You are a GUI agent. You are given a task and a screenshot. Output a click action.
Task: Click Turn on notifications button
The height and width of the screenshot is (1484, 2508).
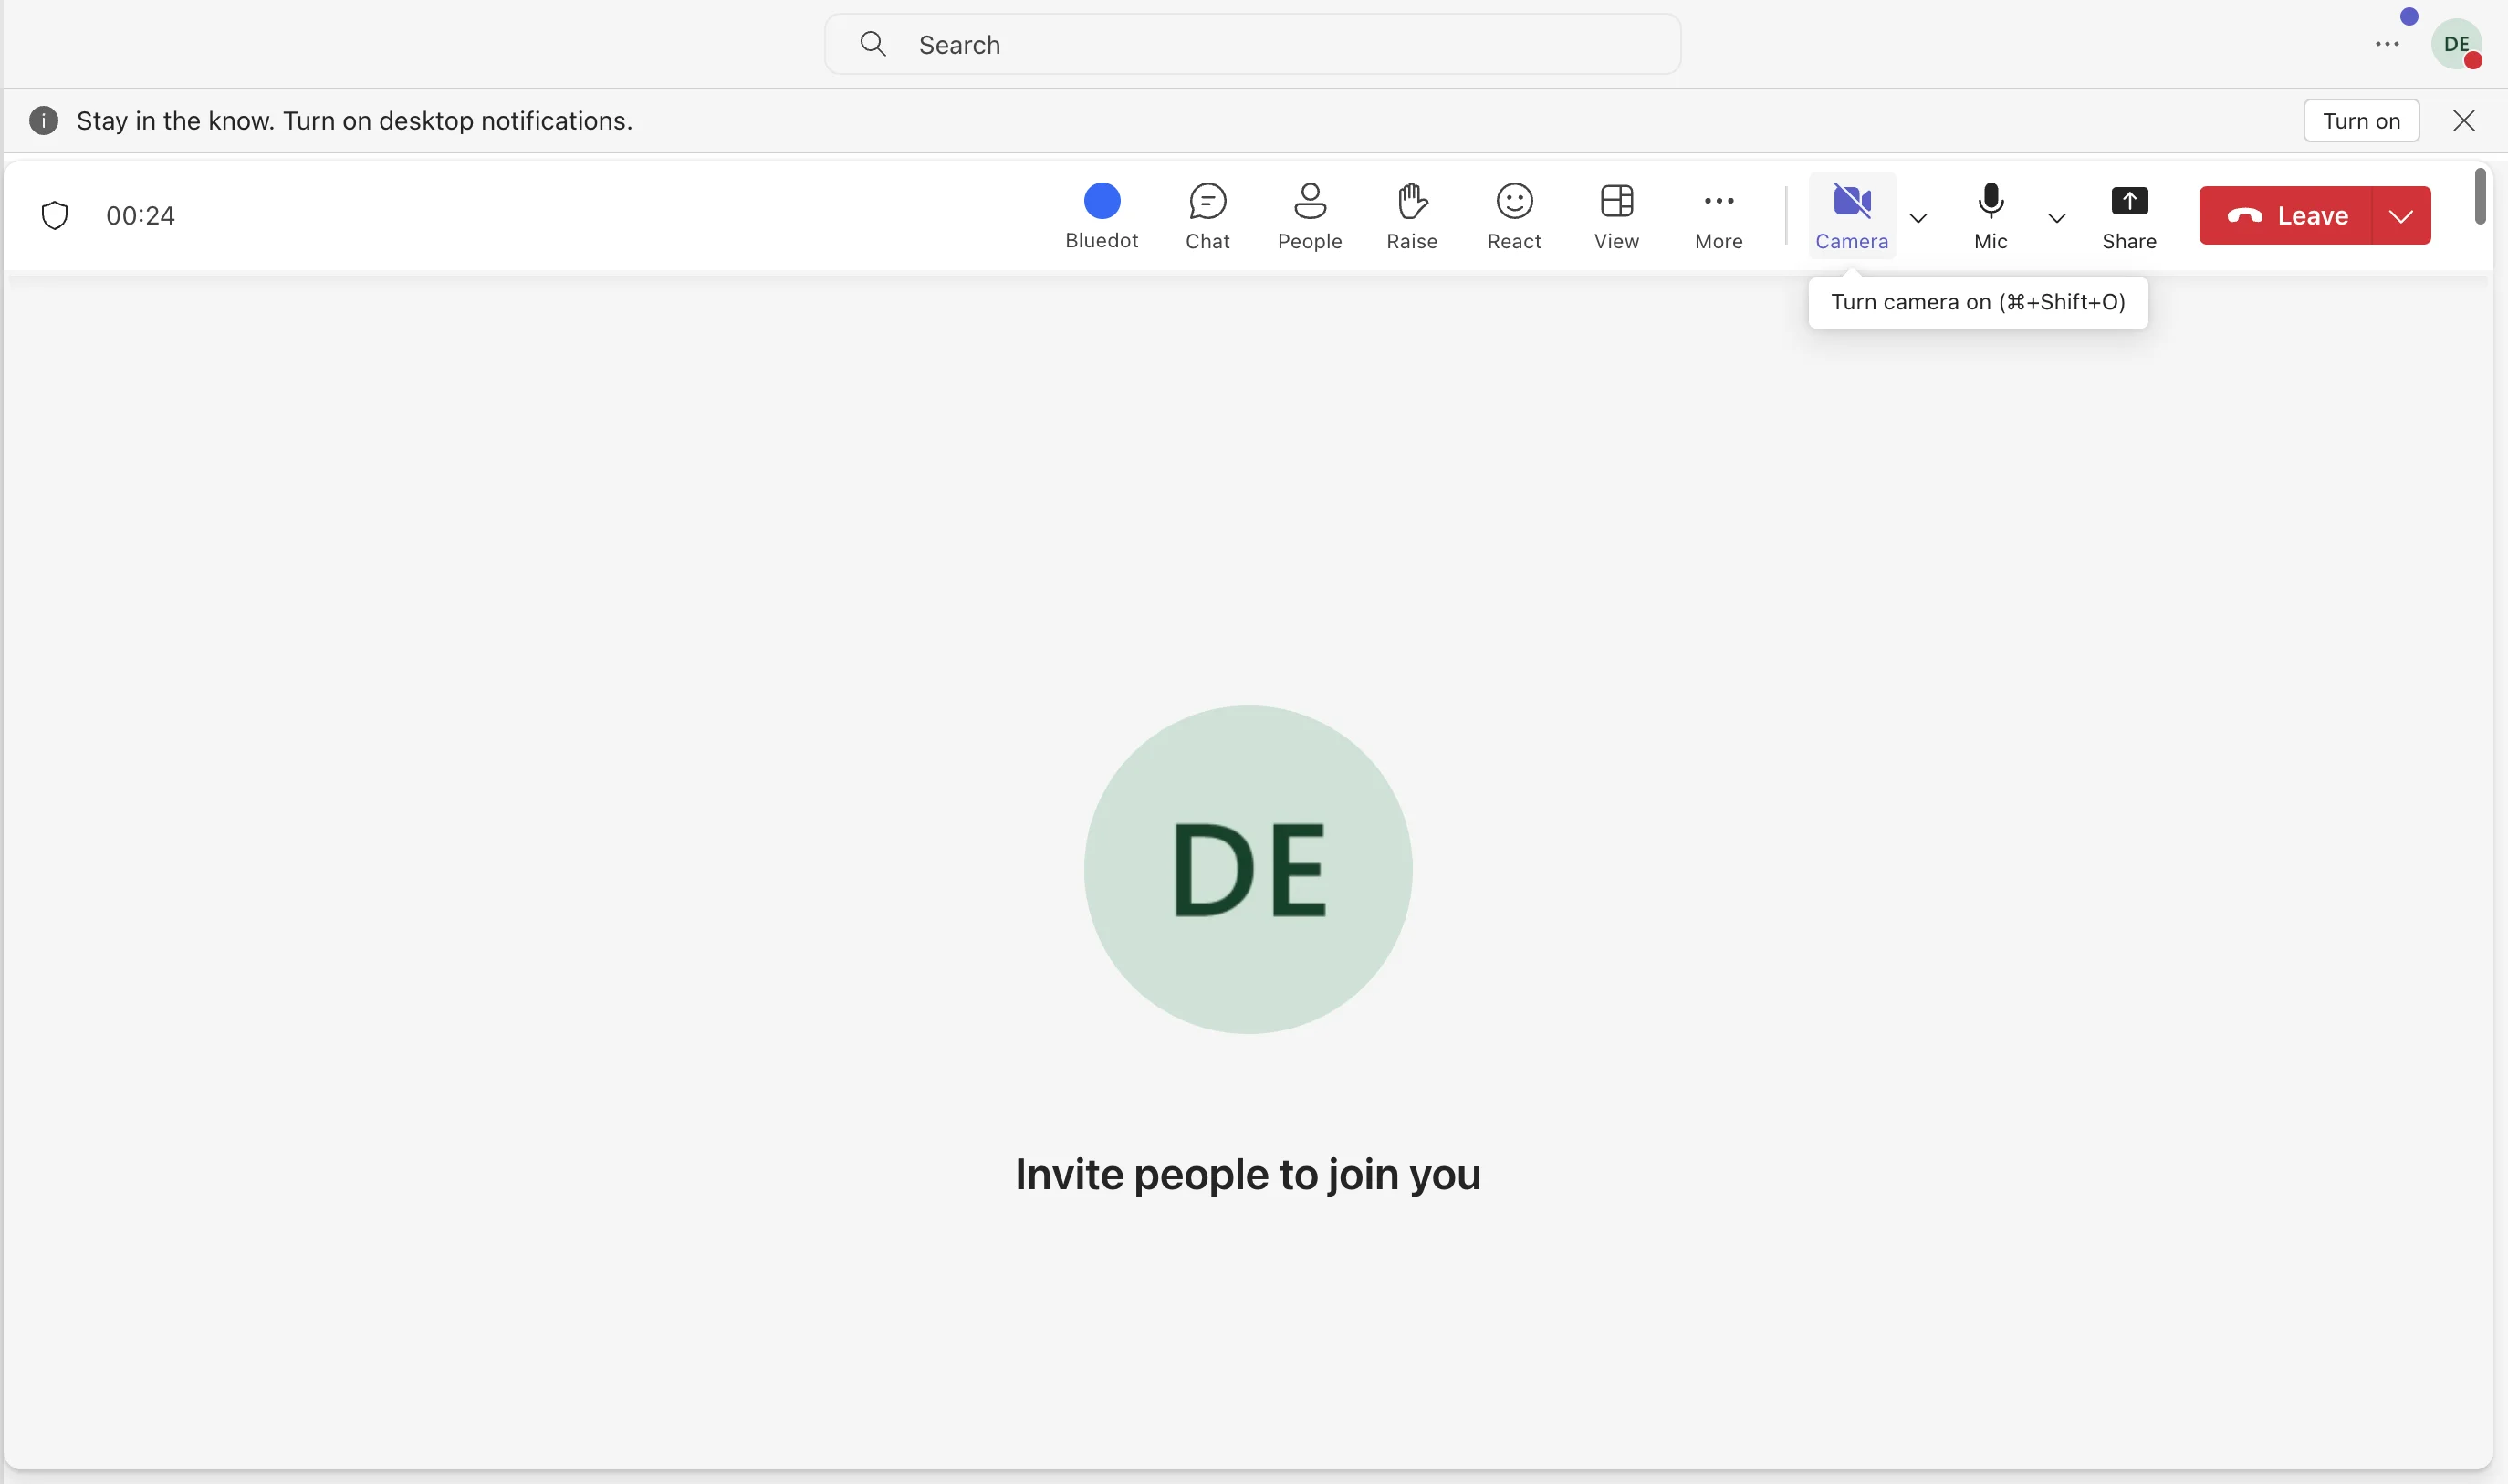click(x=2361, y=120)
